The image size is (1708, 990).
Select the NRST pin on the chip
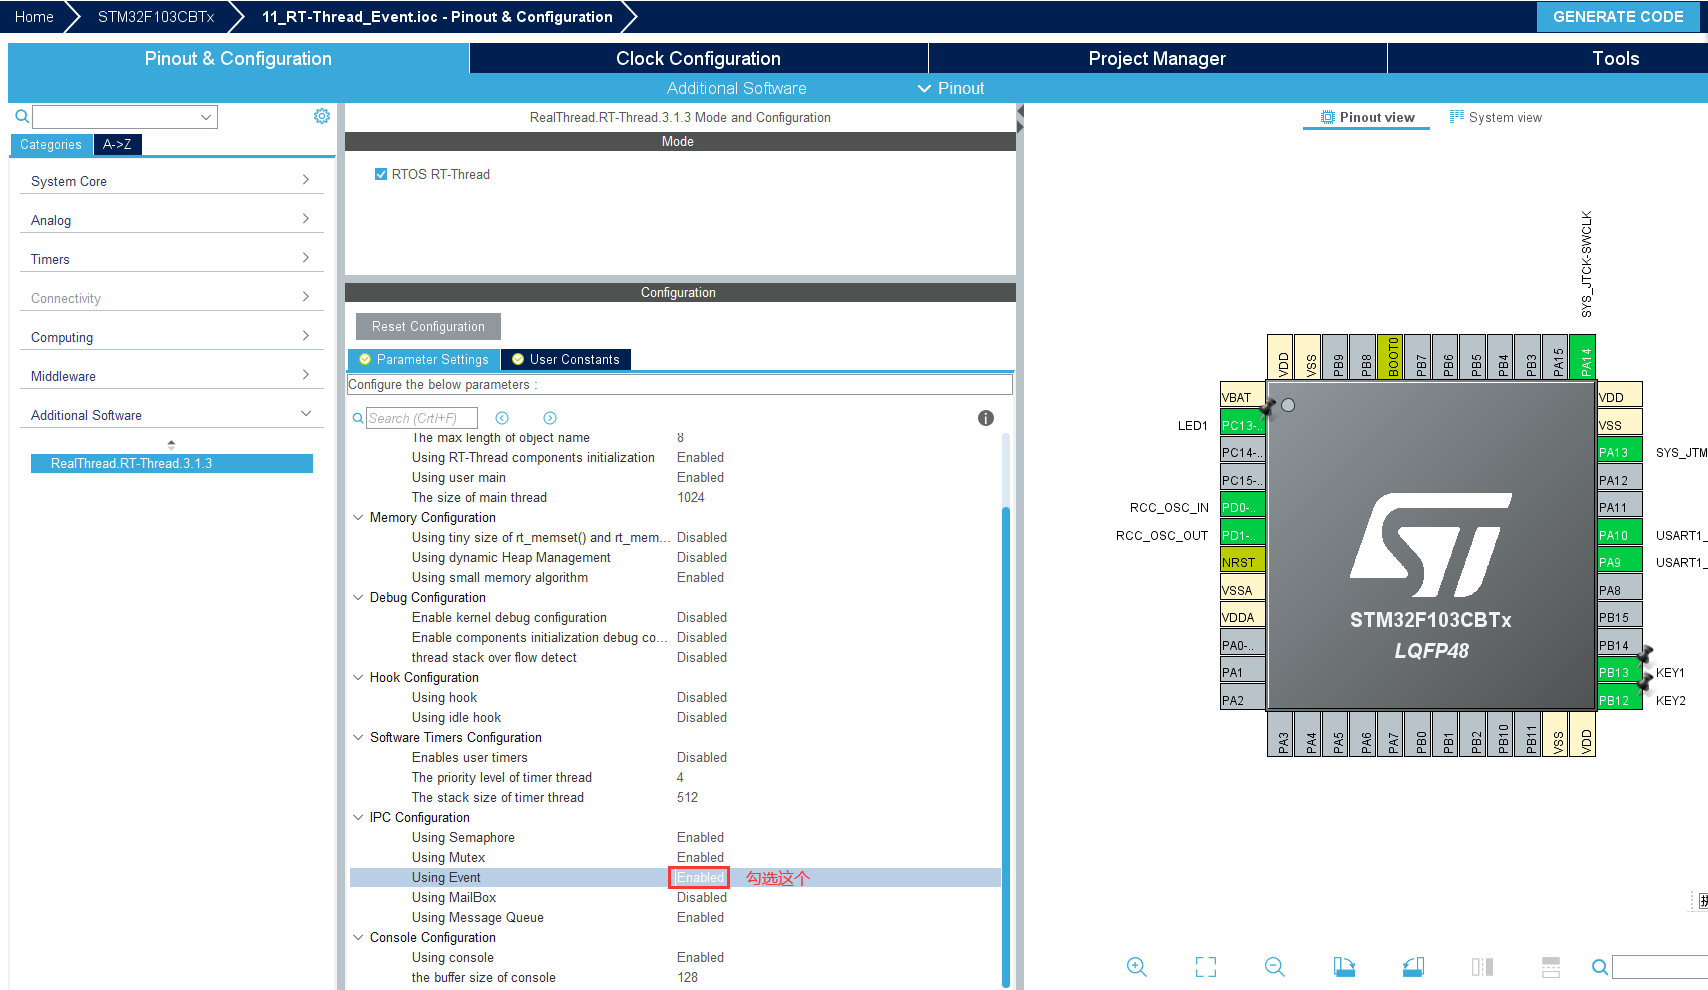[1242, 562]
